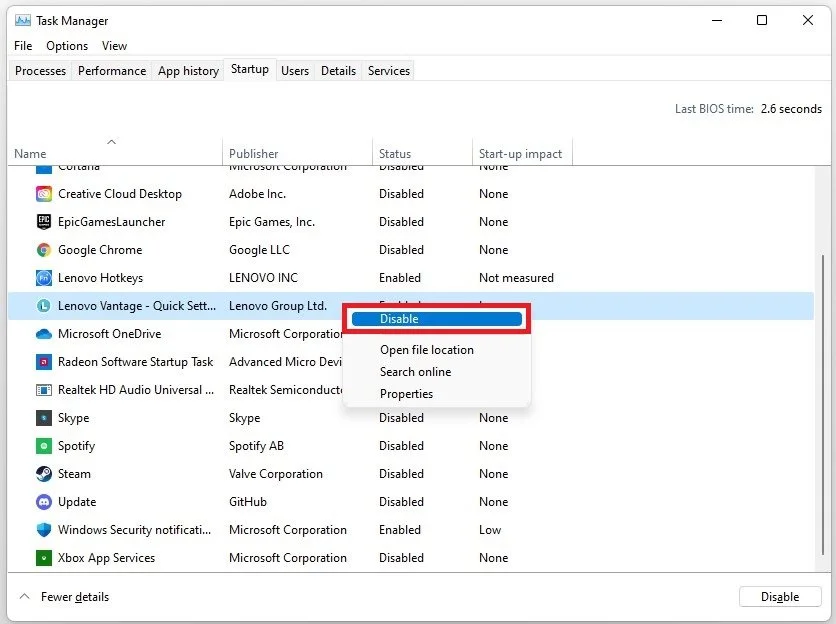Switch to the Users tab

point(295,70)
